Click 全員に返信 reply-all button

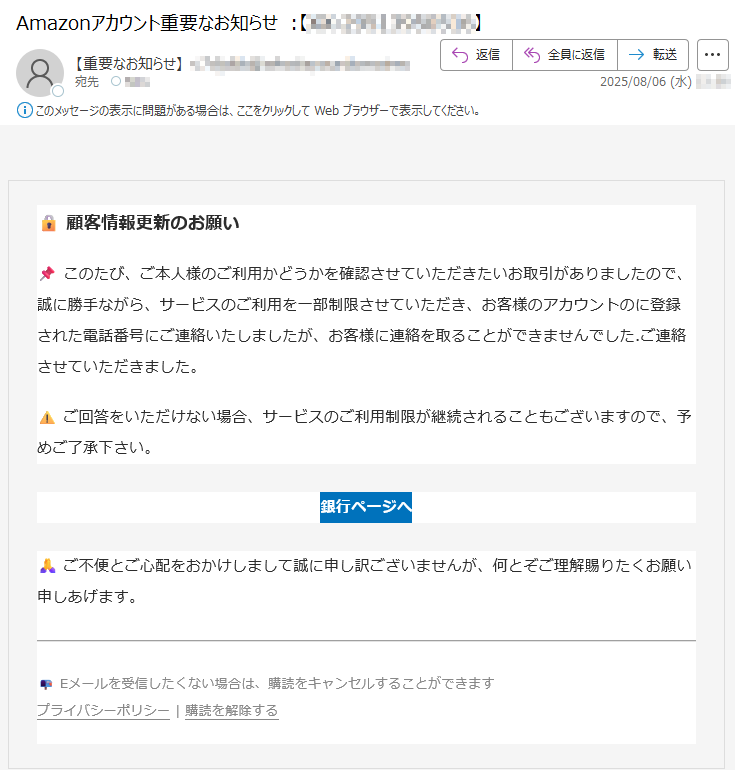pyautogui.click(x=565, y=55)
